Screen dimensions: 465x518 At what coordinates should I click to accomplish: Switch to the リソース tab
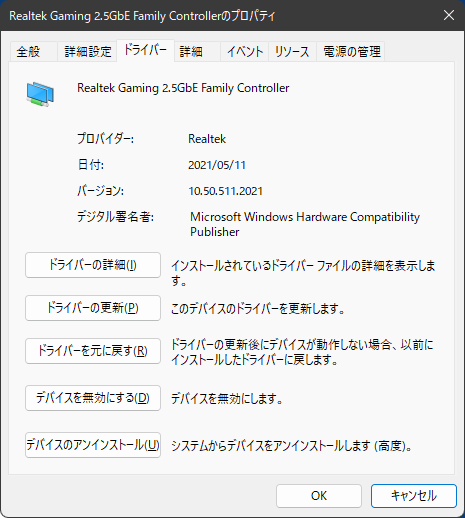point(292,52)
